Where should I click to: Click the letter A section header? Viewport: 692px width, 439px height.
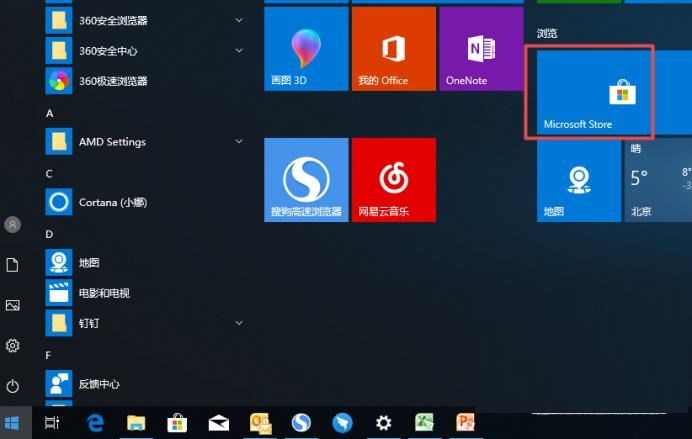coord(50,113)
